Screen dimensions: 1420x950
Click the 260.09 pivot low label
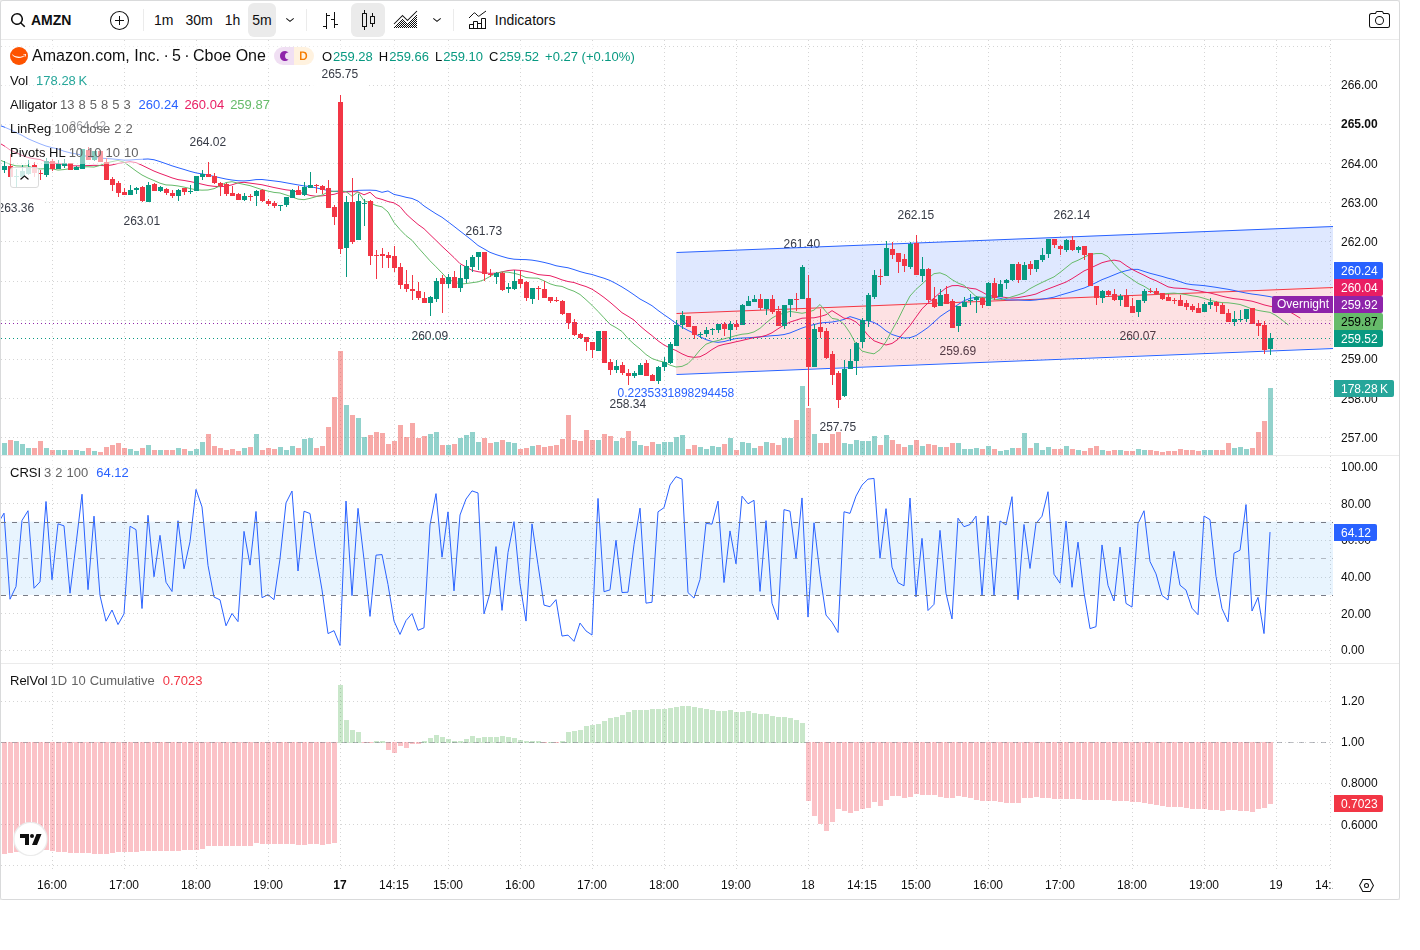pos(430,336)
